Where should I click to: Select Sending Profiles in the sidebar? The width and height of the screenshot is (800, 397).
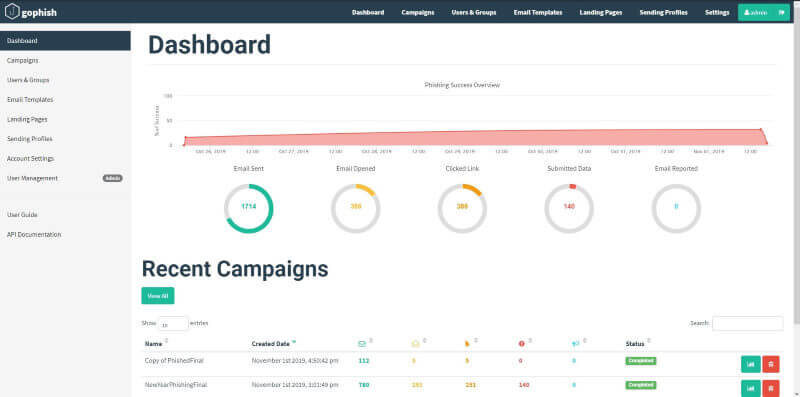click(x=65, y=139)
